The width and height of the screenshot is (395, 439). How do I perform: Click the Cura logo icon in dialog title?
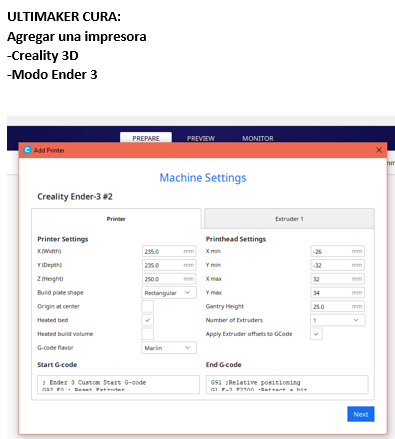pos(27,150)
